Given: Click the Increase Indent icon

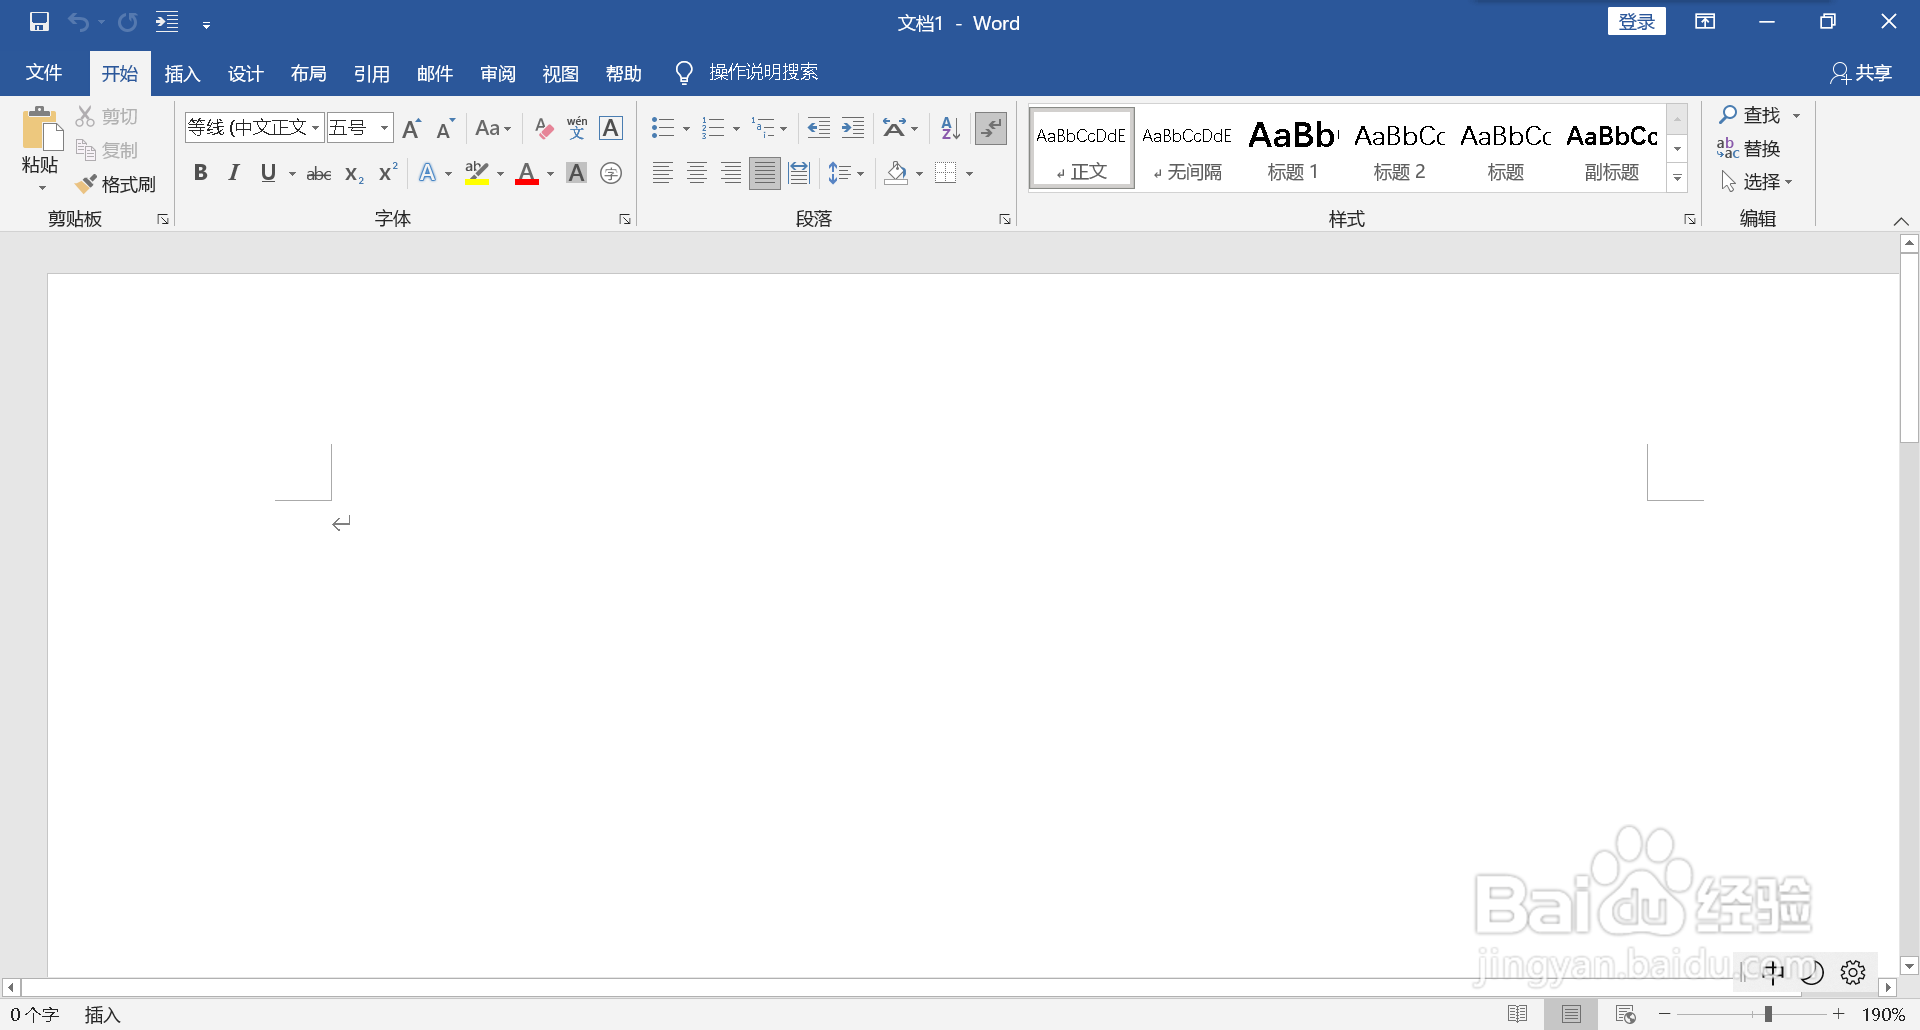Looking at the screenshot, I should point(853,128).
